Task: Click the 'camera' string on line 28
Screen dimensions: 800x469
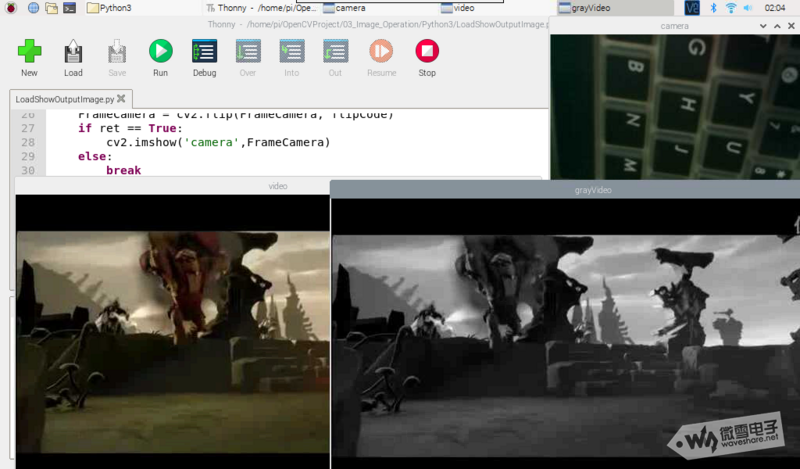Action: point(212,142)
